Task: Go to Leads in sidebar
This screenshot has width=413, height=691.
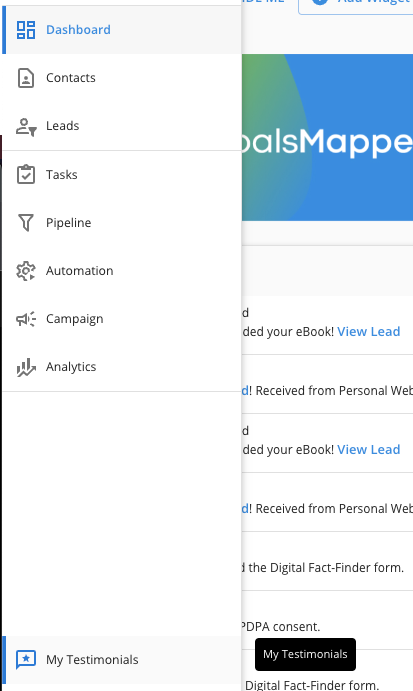Action: pyautogui.click(x=121, y=126)
